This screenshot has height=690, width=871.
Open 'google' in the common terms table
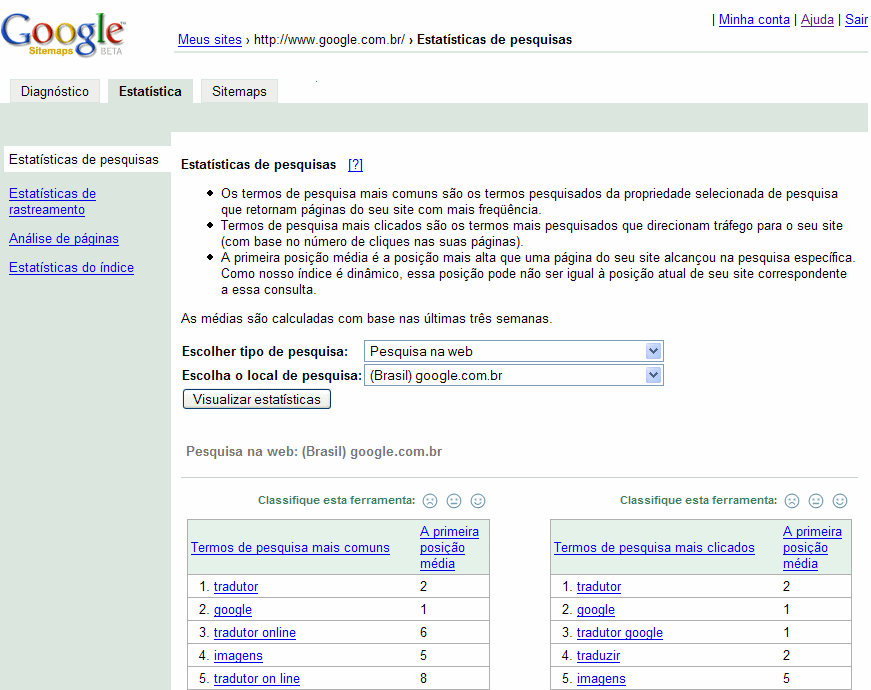233,609
